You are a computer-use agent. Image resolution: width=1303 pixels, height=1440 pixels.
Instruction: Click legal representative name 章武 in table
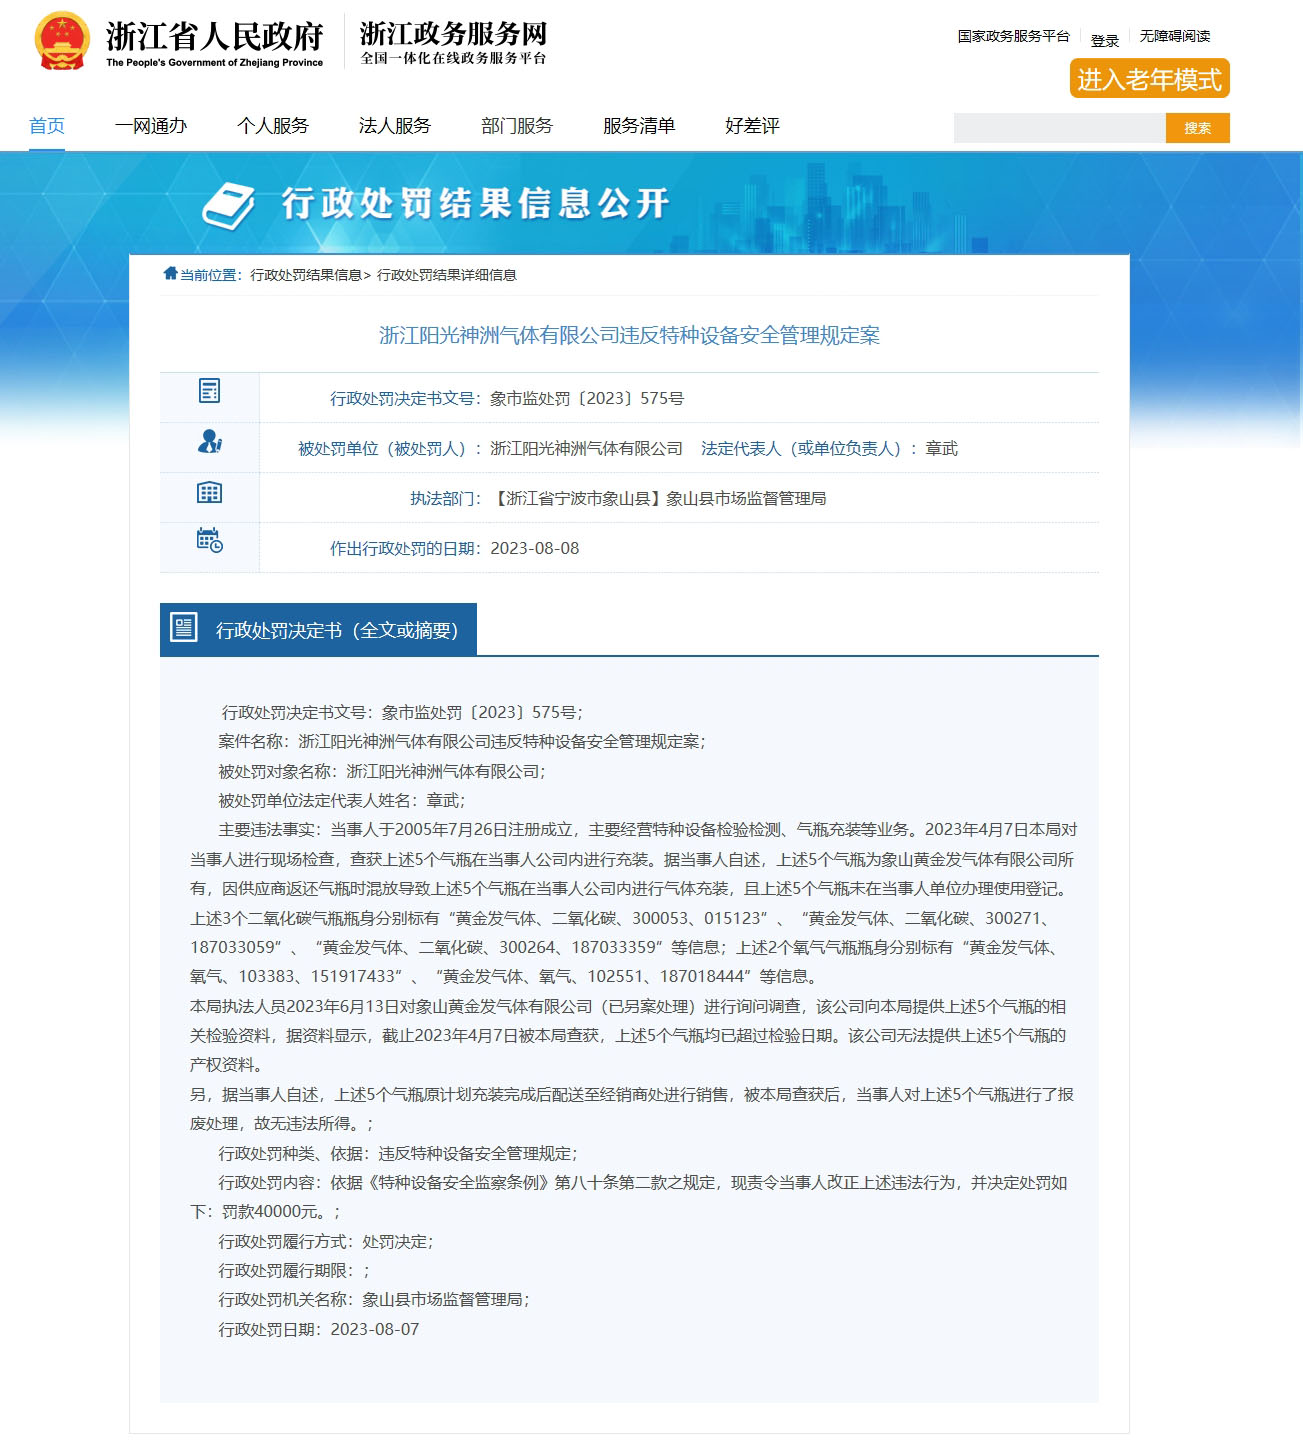(x=942, y=448)
